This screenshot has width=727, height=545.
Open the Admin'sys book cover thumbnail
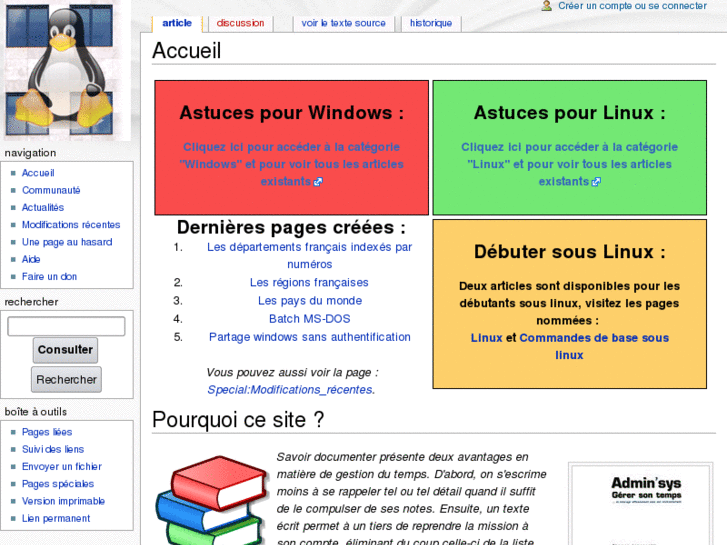tap(641, 505)
